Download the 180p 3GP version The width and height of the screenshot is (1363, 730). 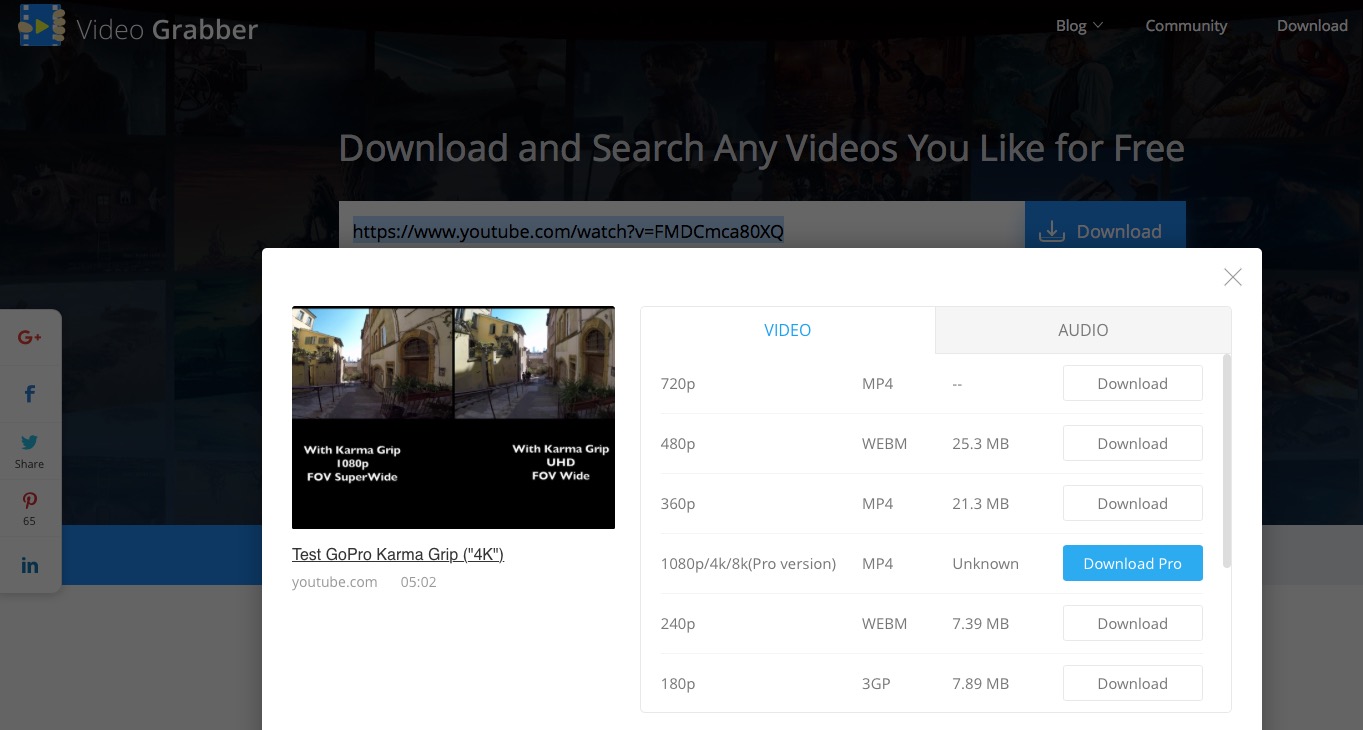click(x=1132, y=683)
